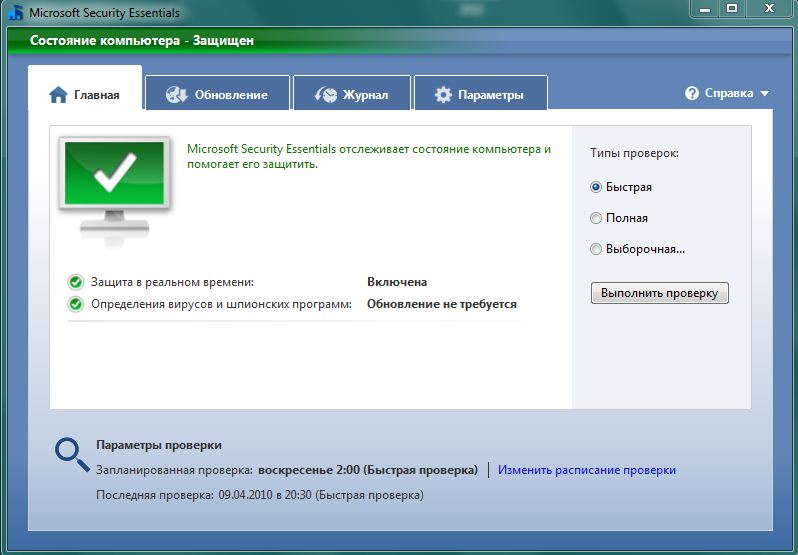Open the Журнал tab
Viewport: 798px width, 555px height.
[x=352, y=93]
